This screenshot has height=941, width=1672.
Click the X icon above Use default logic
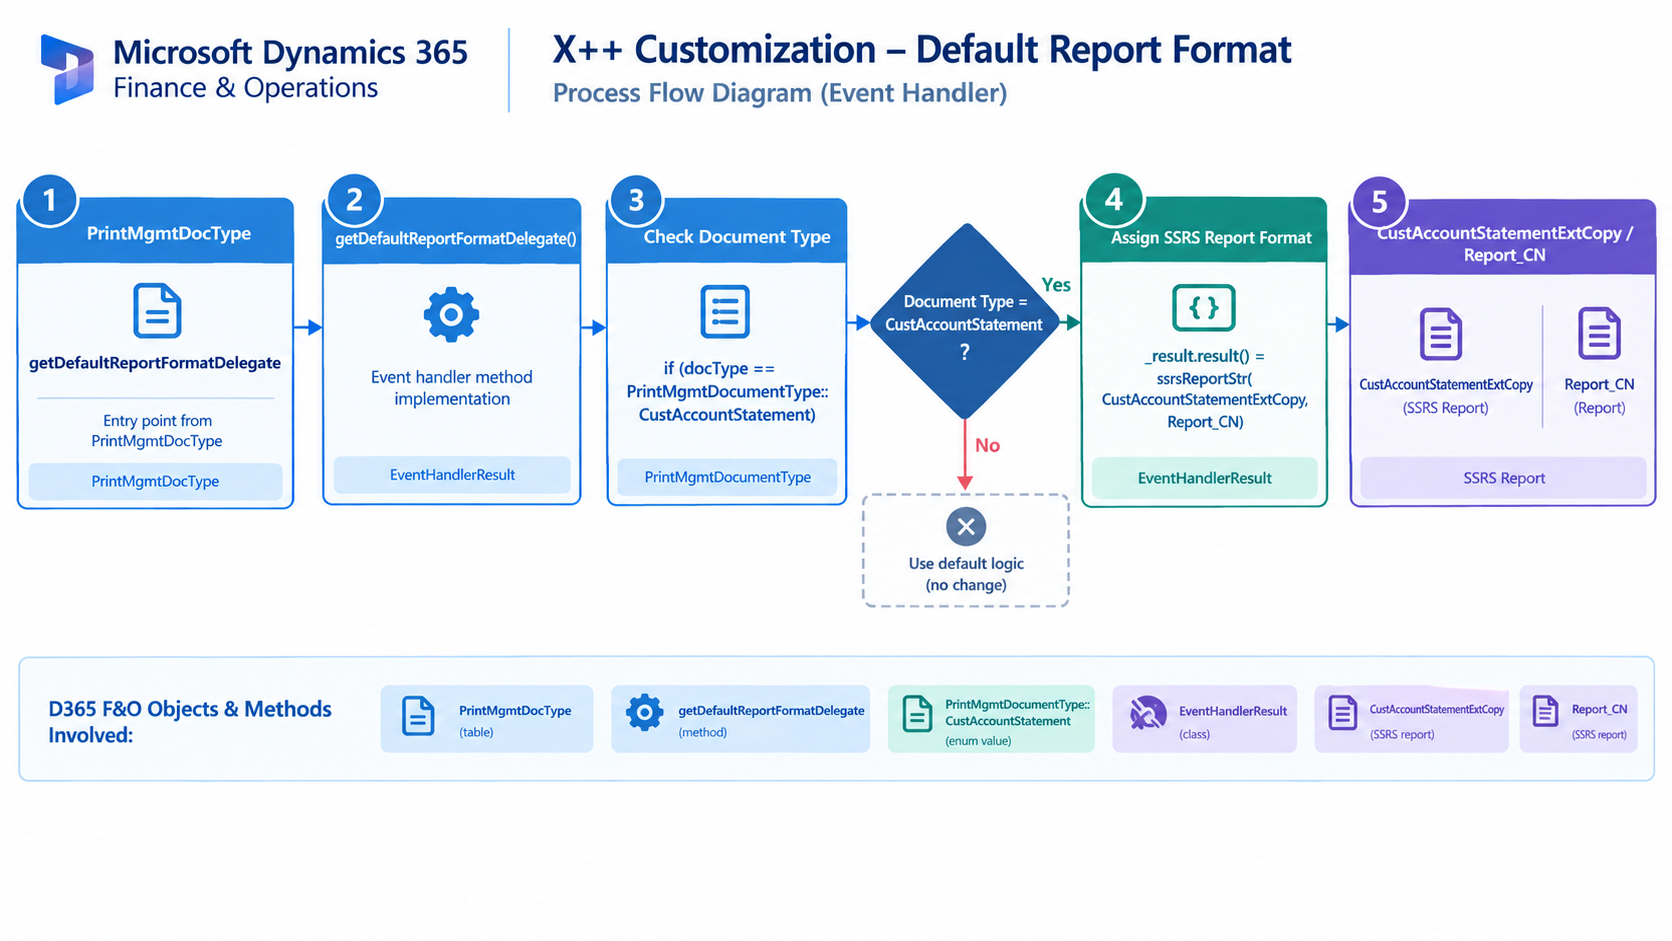click(x=966, y=527)
